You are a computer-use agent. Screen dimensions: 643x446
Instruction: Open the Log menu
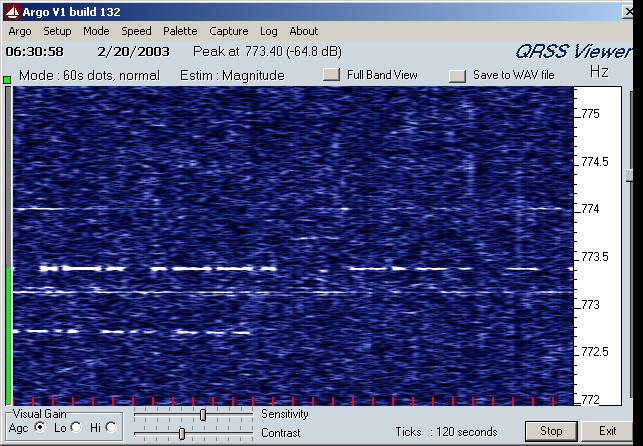pyautogui.click(x=268, y=31)
